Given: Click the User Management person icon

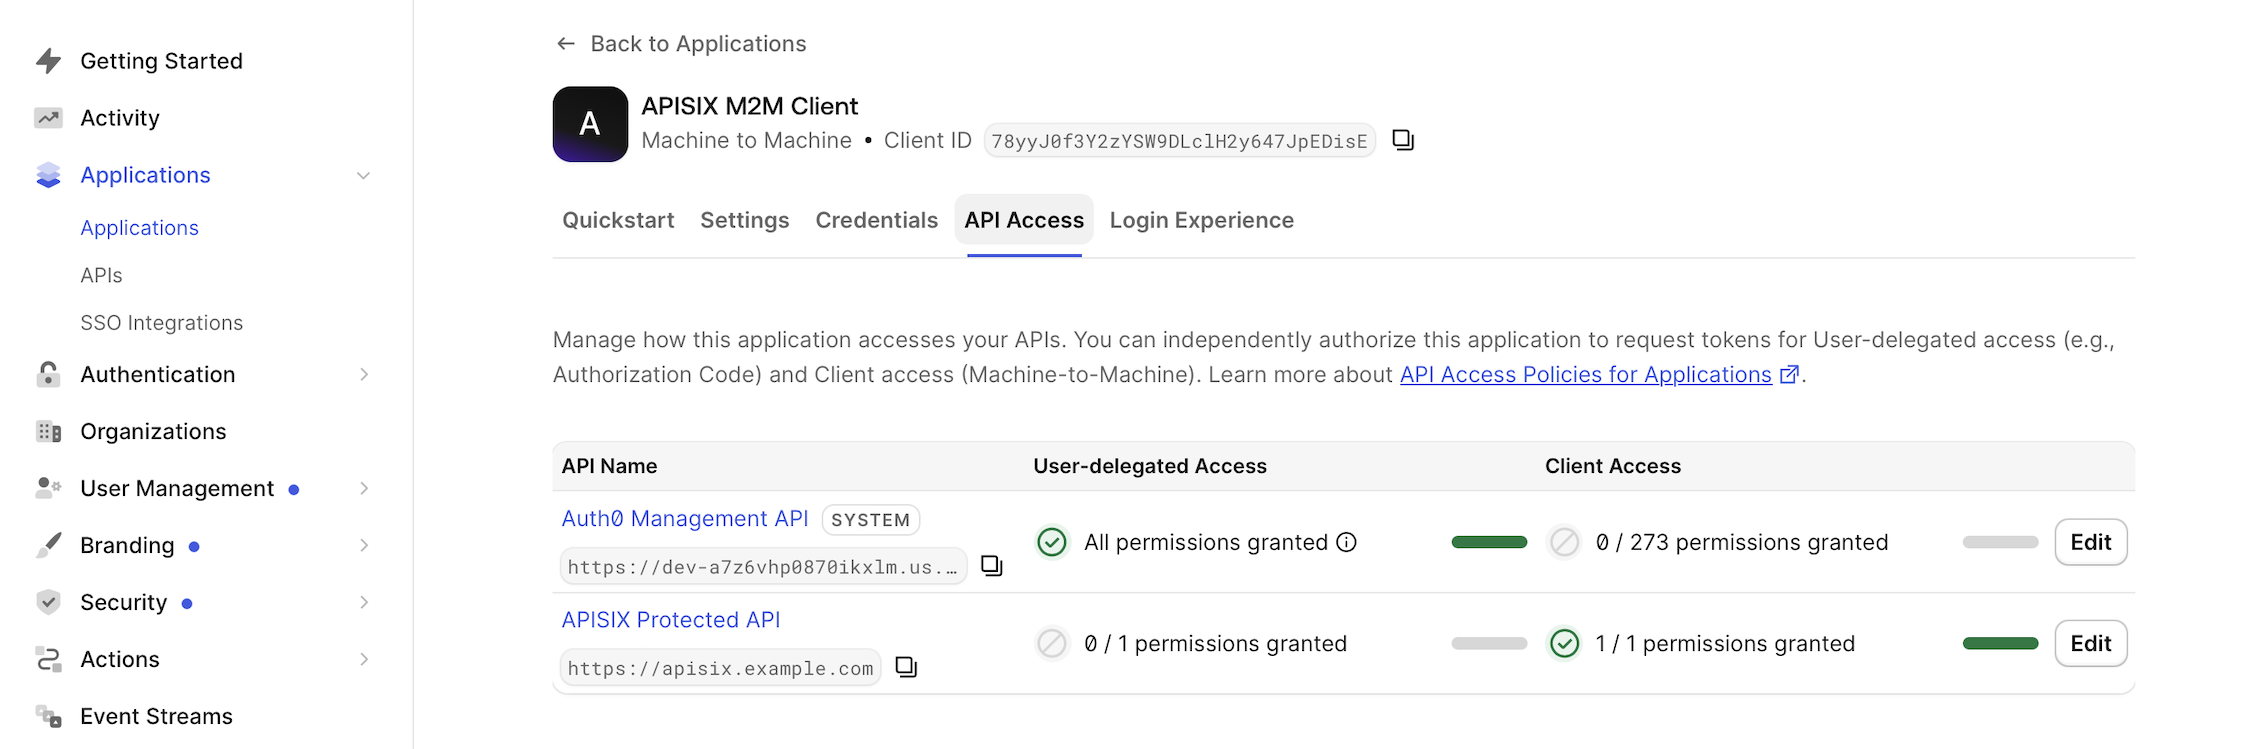Looking at the screenshot, I should point(48,488).
